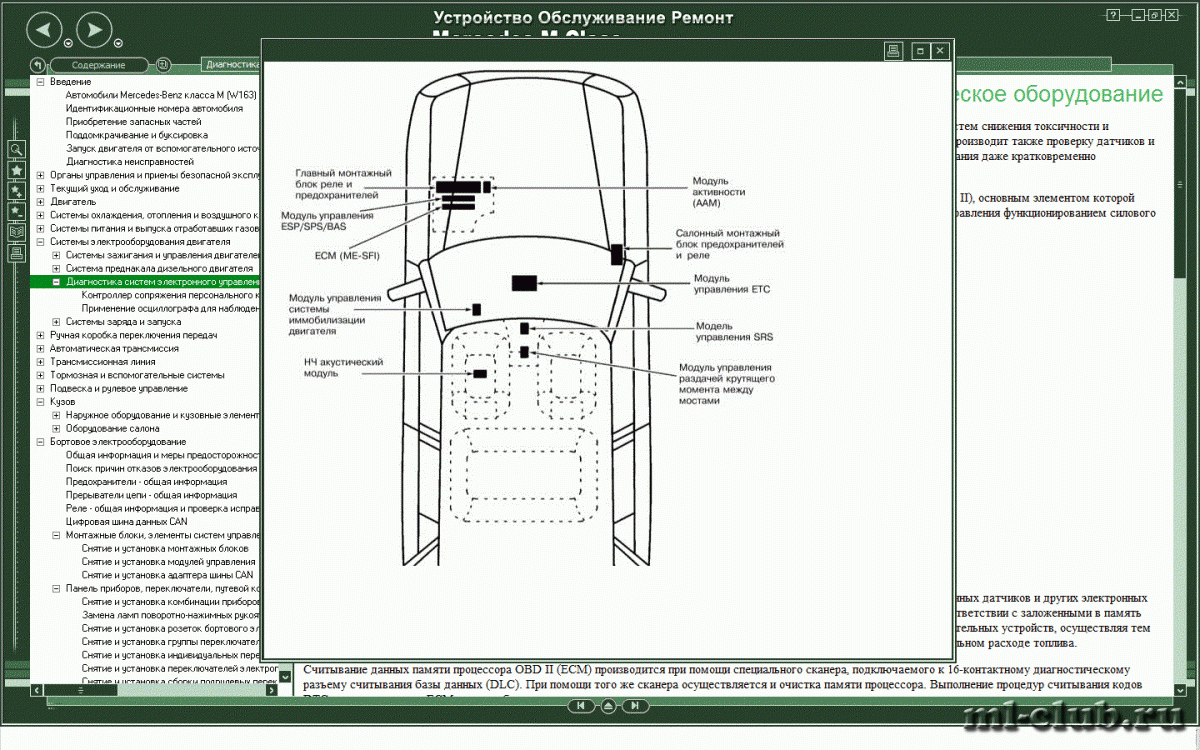Image resolution: width=1200 pixels, height=750 pixels.
Task: Expand the Двигатель tree node
Action: point(40,201)
